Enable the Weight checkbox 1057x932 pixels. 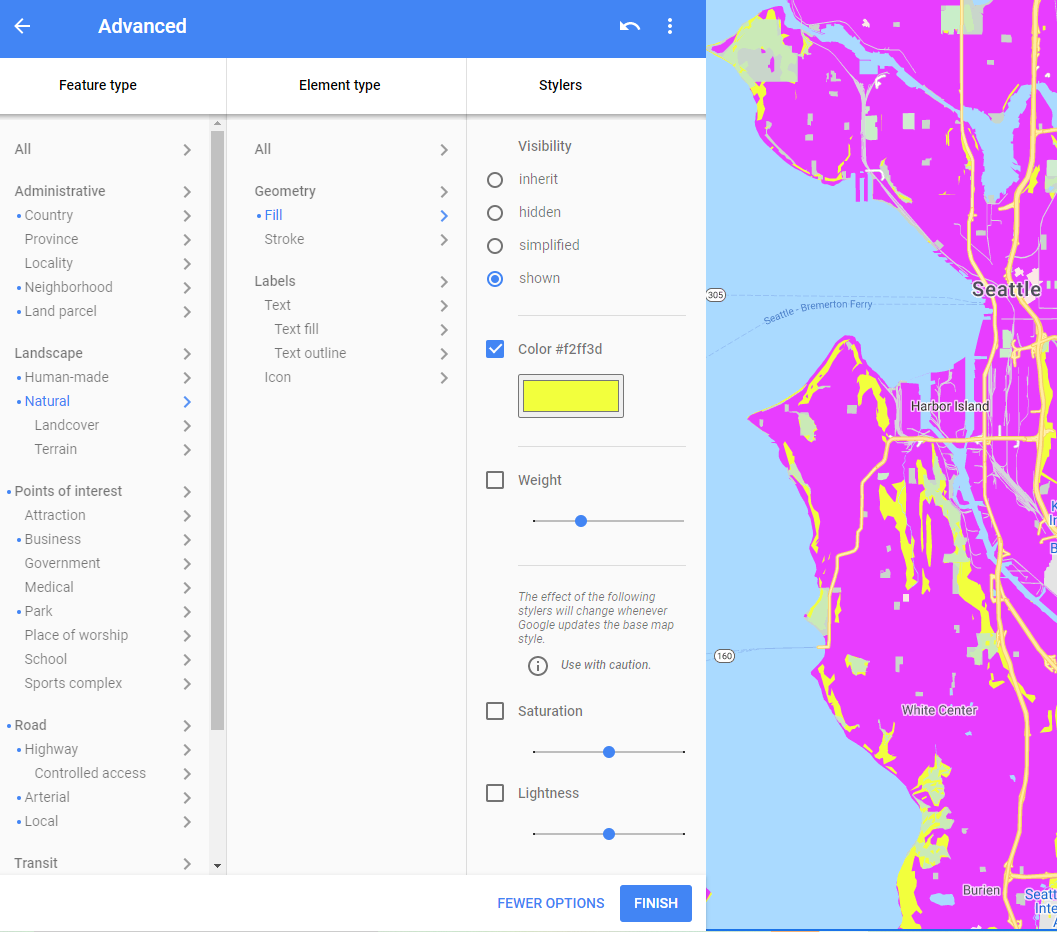tap(495, 480)
